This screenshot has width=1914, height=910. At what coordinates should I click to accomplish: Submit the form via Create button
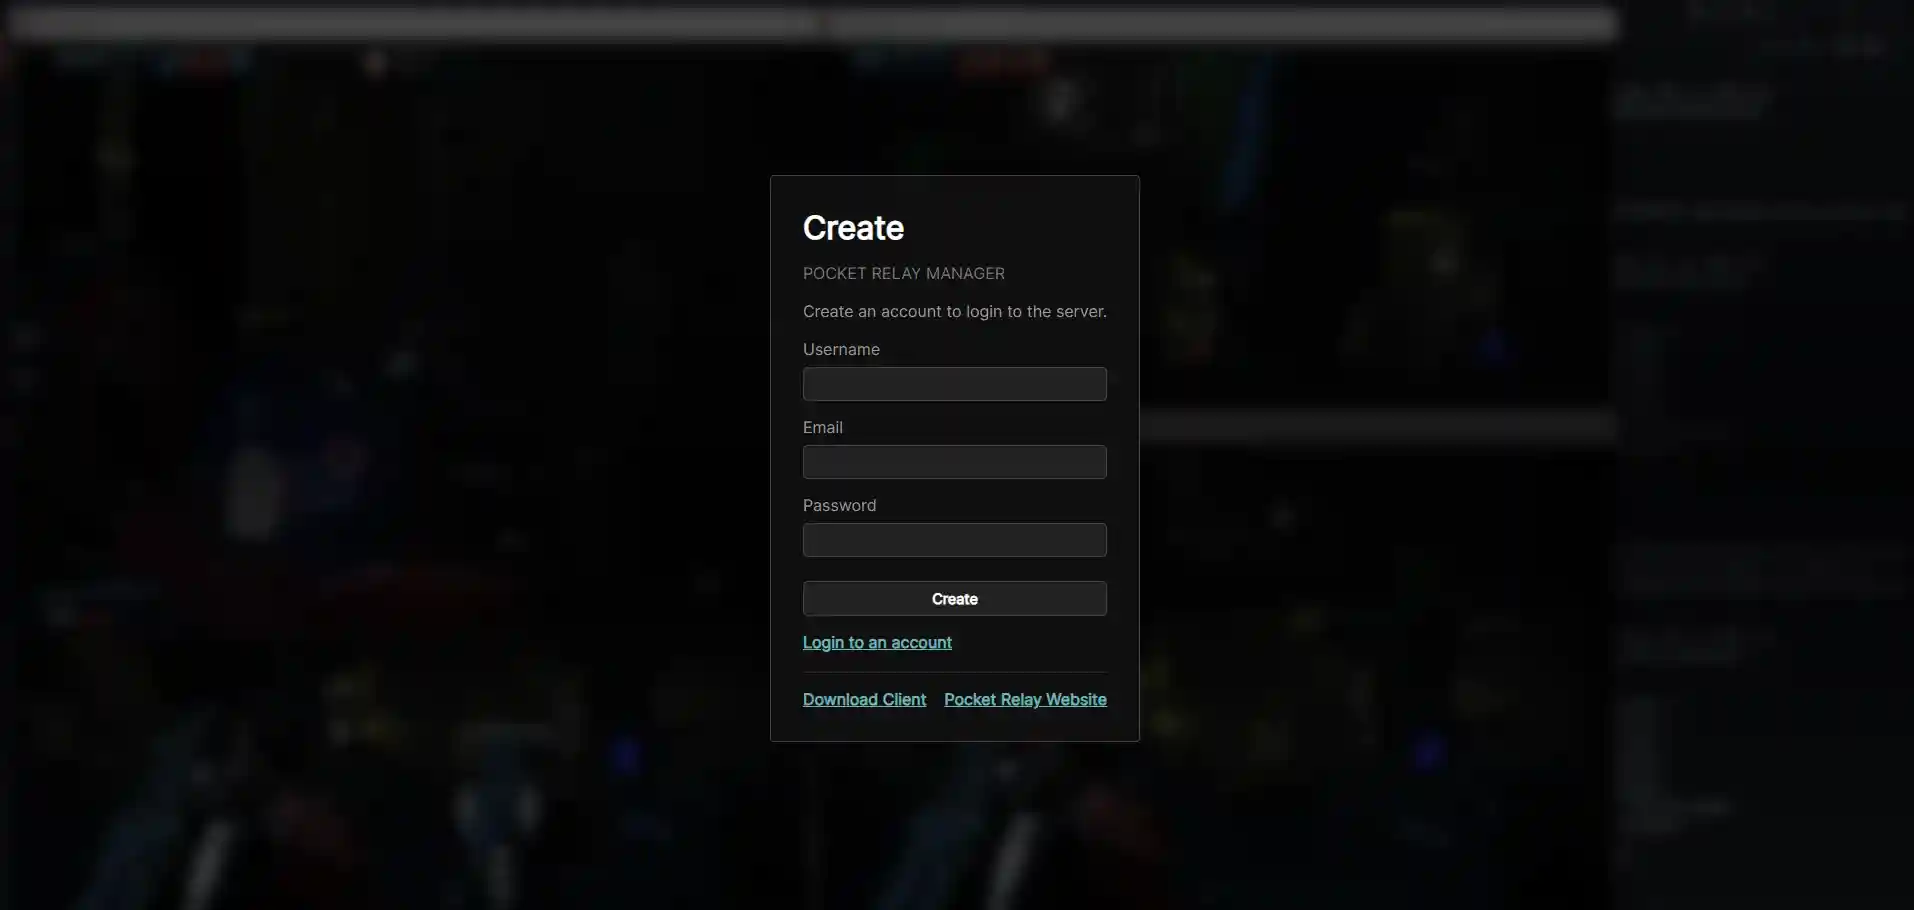click(953, 598)
